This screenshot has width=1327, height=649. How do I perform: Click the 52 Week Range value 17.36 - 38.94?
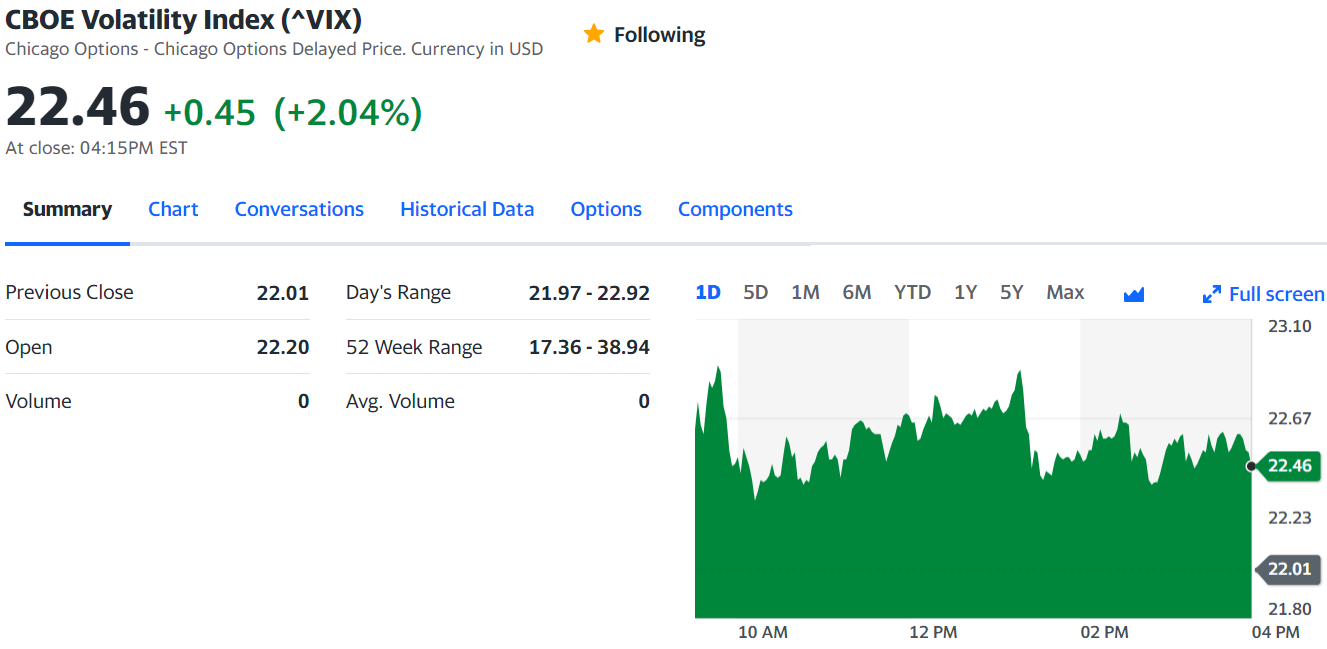point(589,347)
